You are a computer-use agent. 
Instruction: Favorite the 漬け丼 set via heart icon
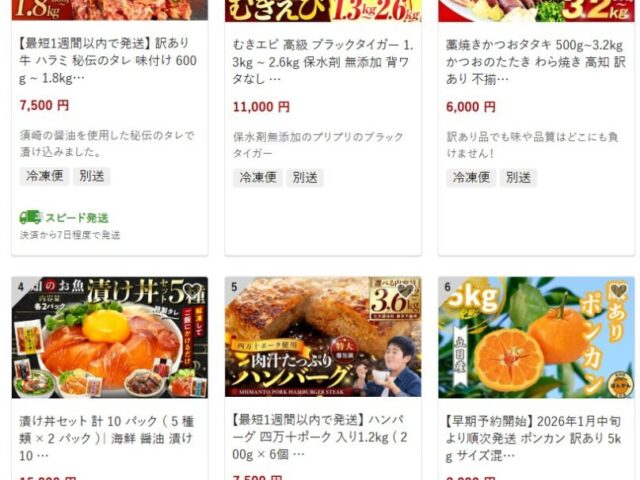(x=192, y=291)
